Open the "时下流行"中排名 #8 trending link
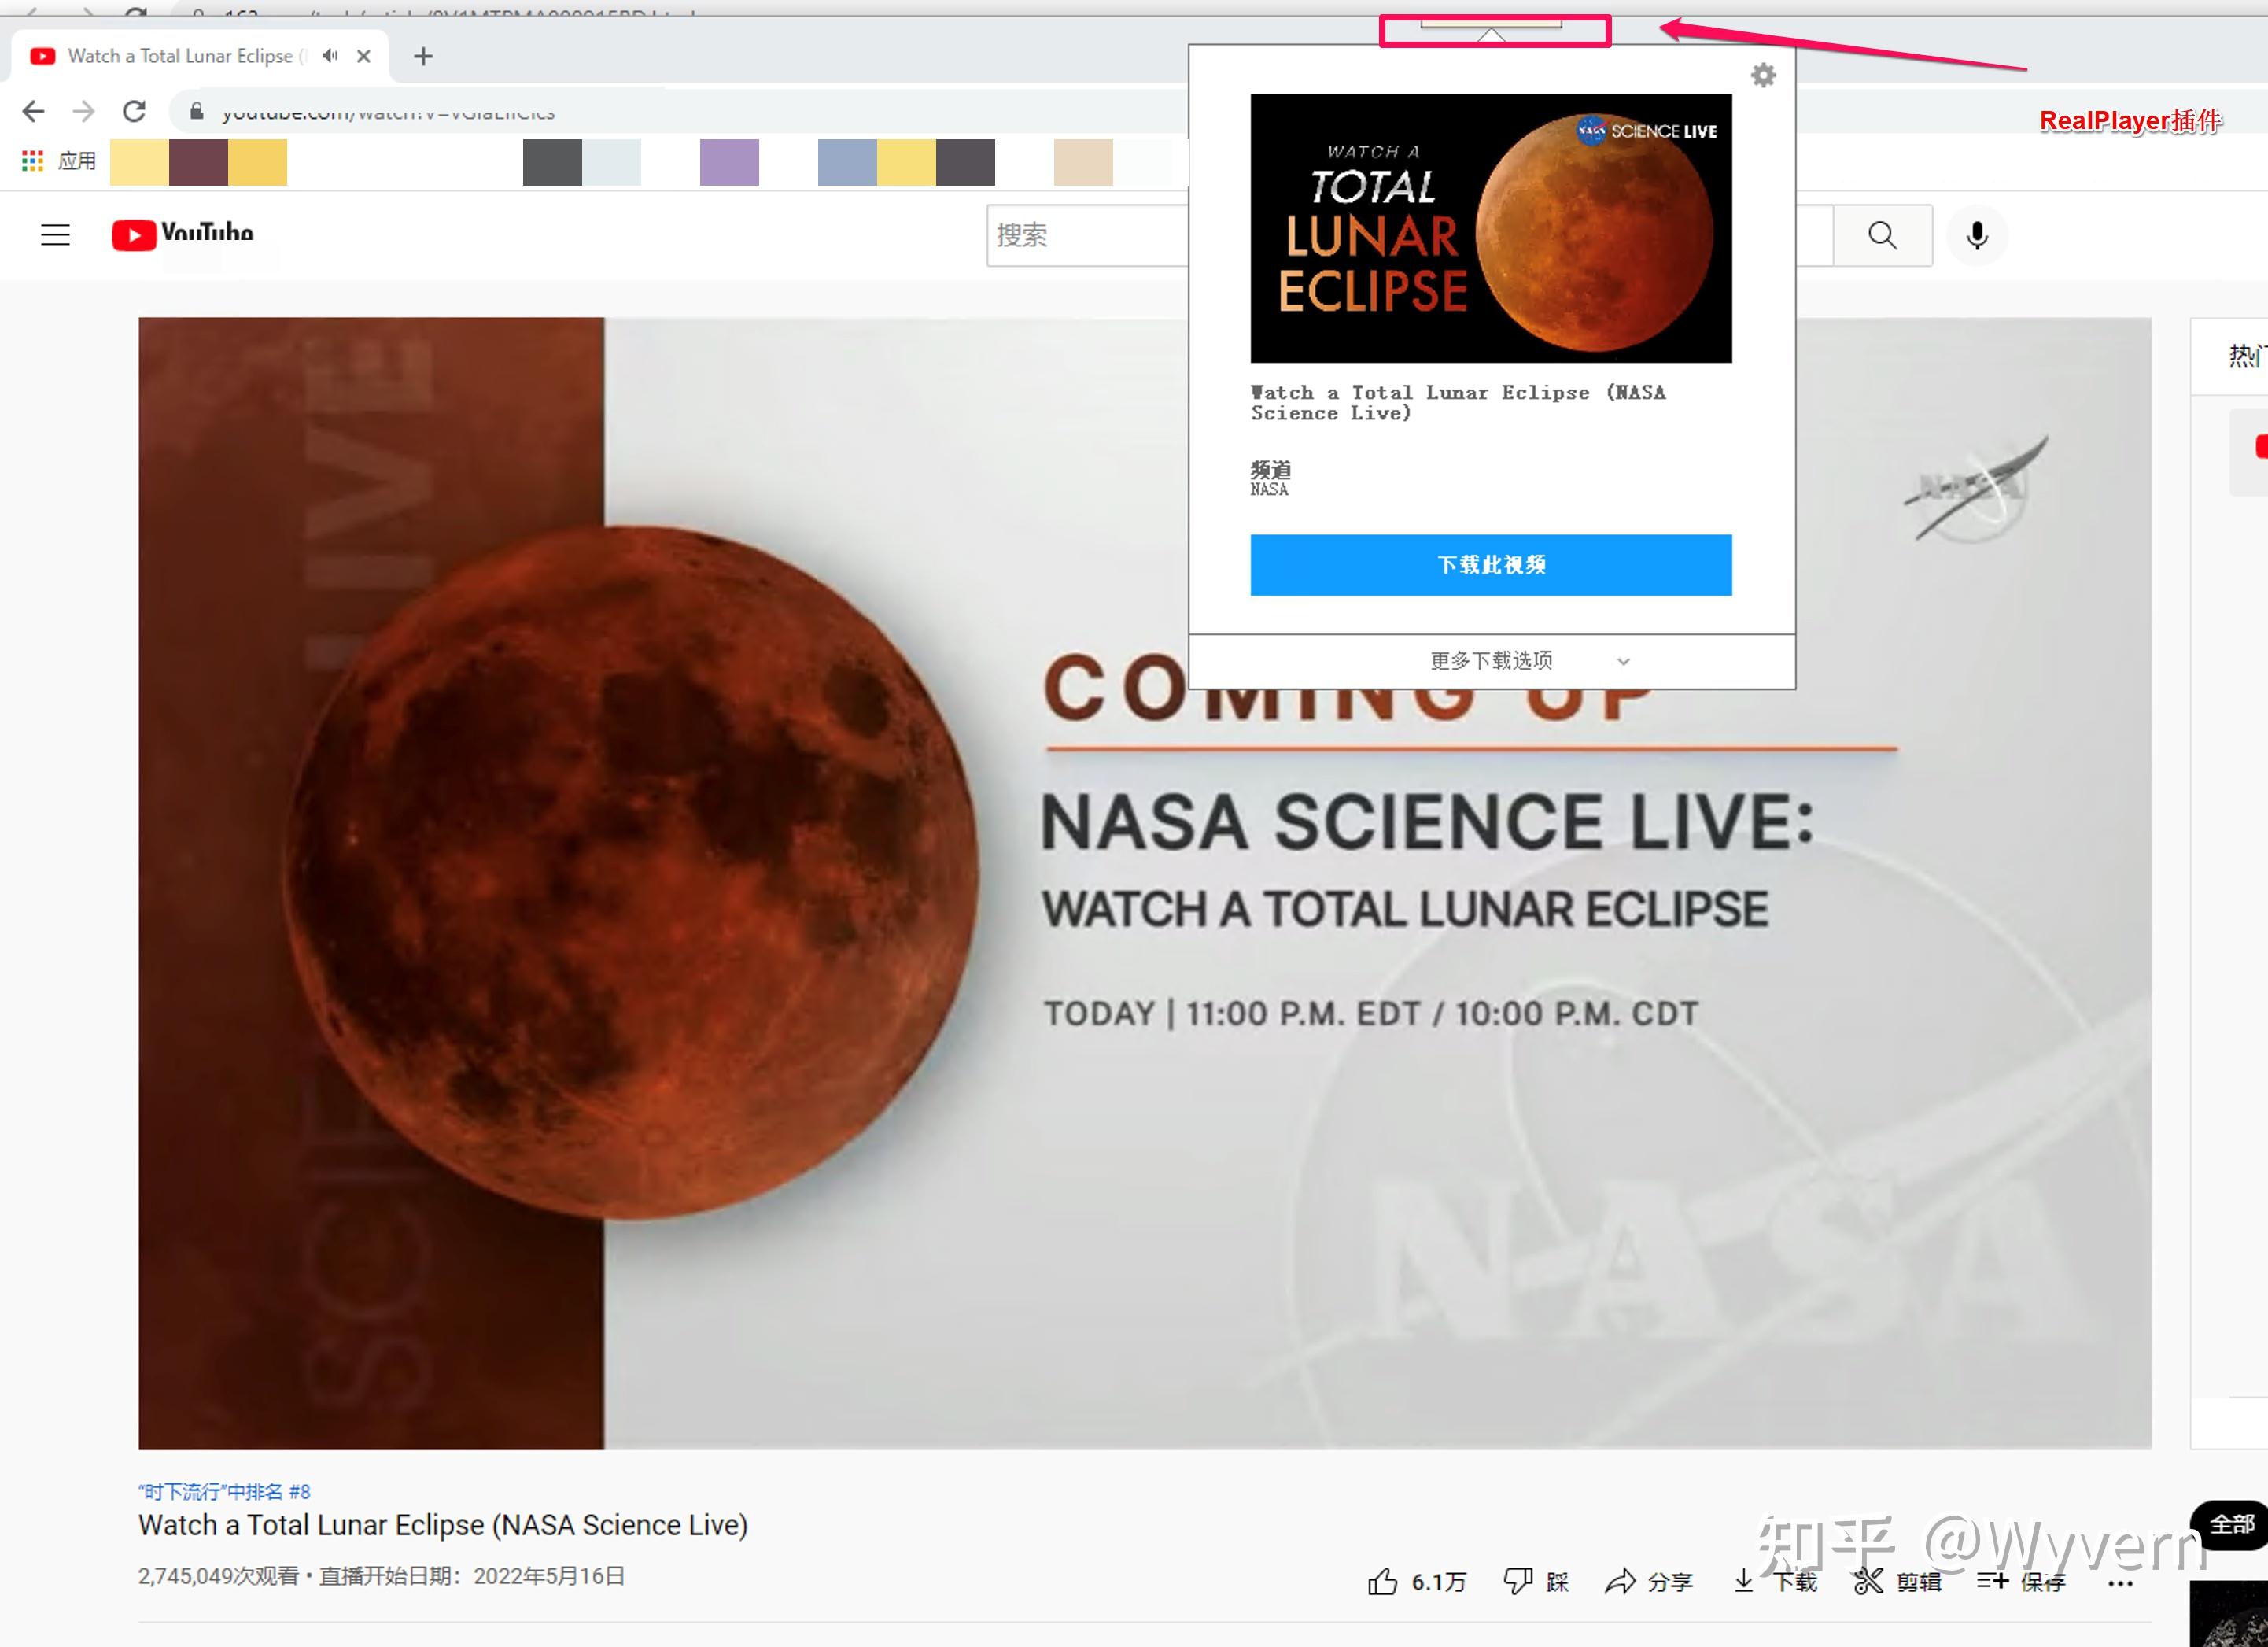The width and height of the screenshot is (2268, 1647). pos(224,1492)
